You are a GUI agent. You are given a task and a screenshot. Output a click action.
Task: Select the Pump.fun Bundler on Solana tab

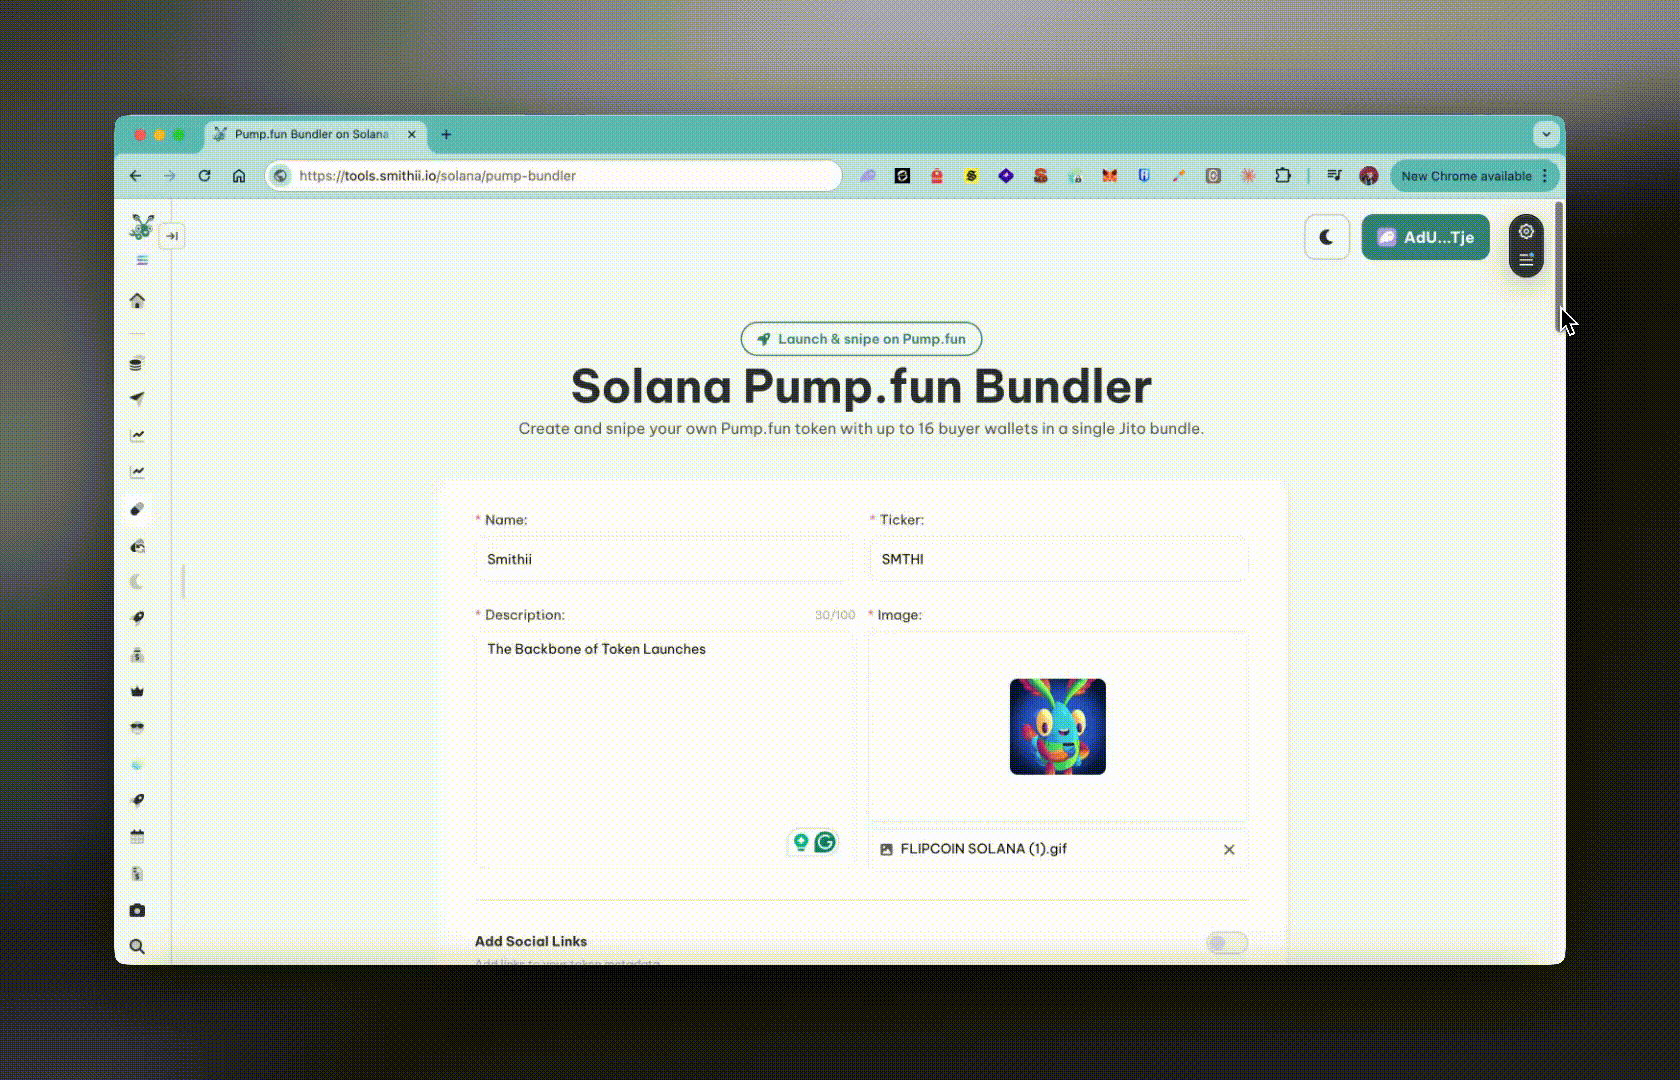point(316,134)
